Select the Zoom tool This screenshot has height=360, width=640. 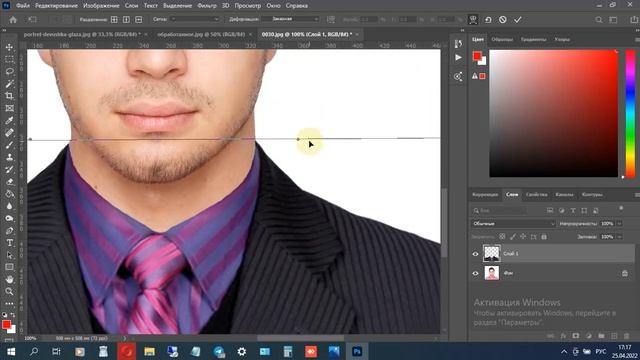[x=9, y=291]
